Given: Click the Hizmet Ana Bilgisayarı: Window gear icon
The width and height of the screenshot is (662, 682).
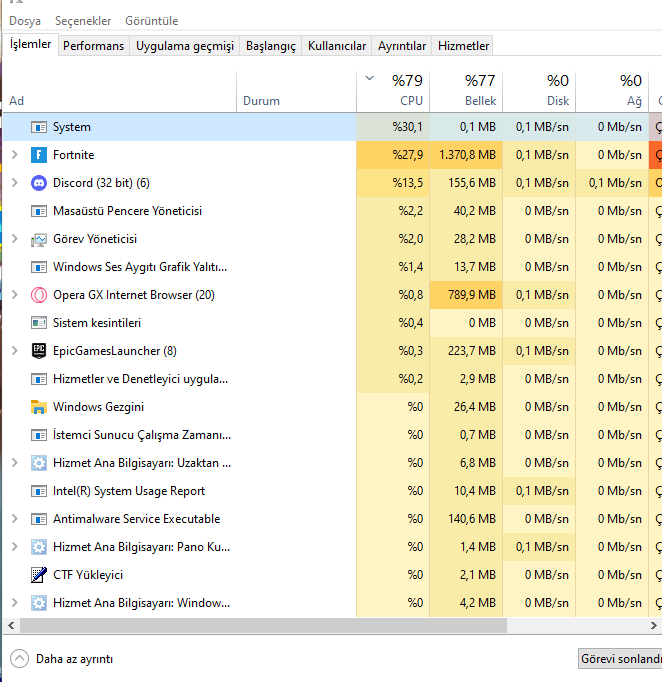Looking at the screenshot, I should pyautogui.click(x=39, y=603).
